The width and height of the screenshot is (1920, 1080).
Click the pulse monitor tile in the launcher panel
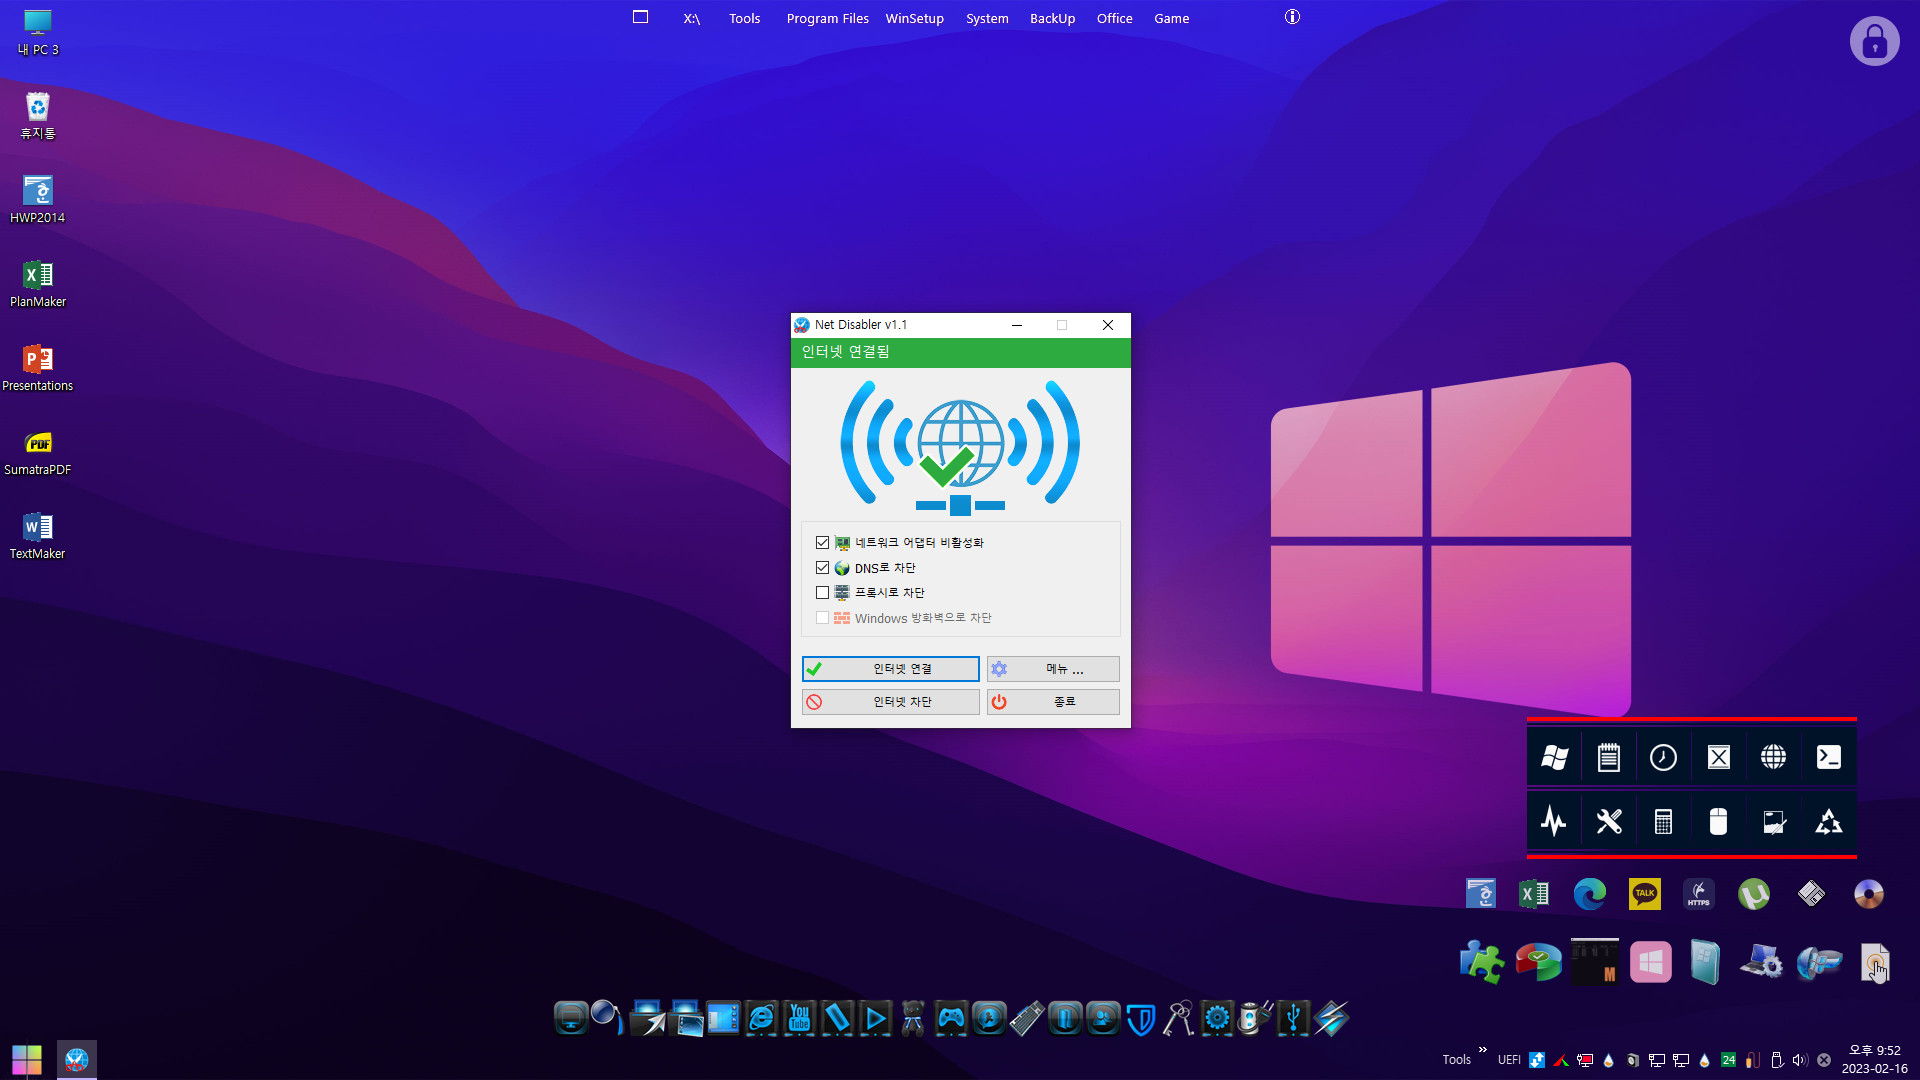tap(1554, 822)
